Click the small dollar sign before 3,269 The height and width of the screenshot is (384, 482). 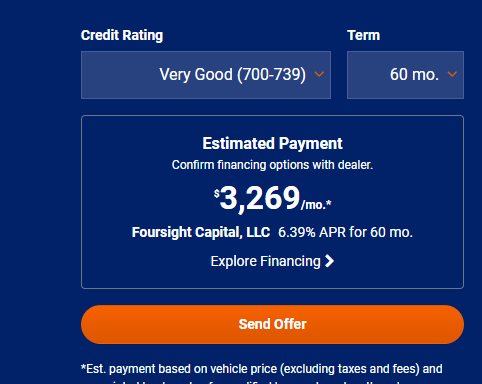pyautogui.click(x=217, y=193)
